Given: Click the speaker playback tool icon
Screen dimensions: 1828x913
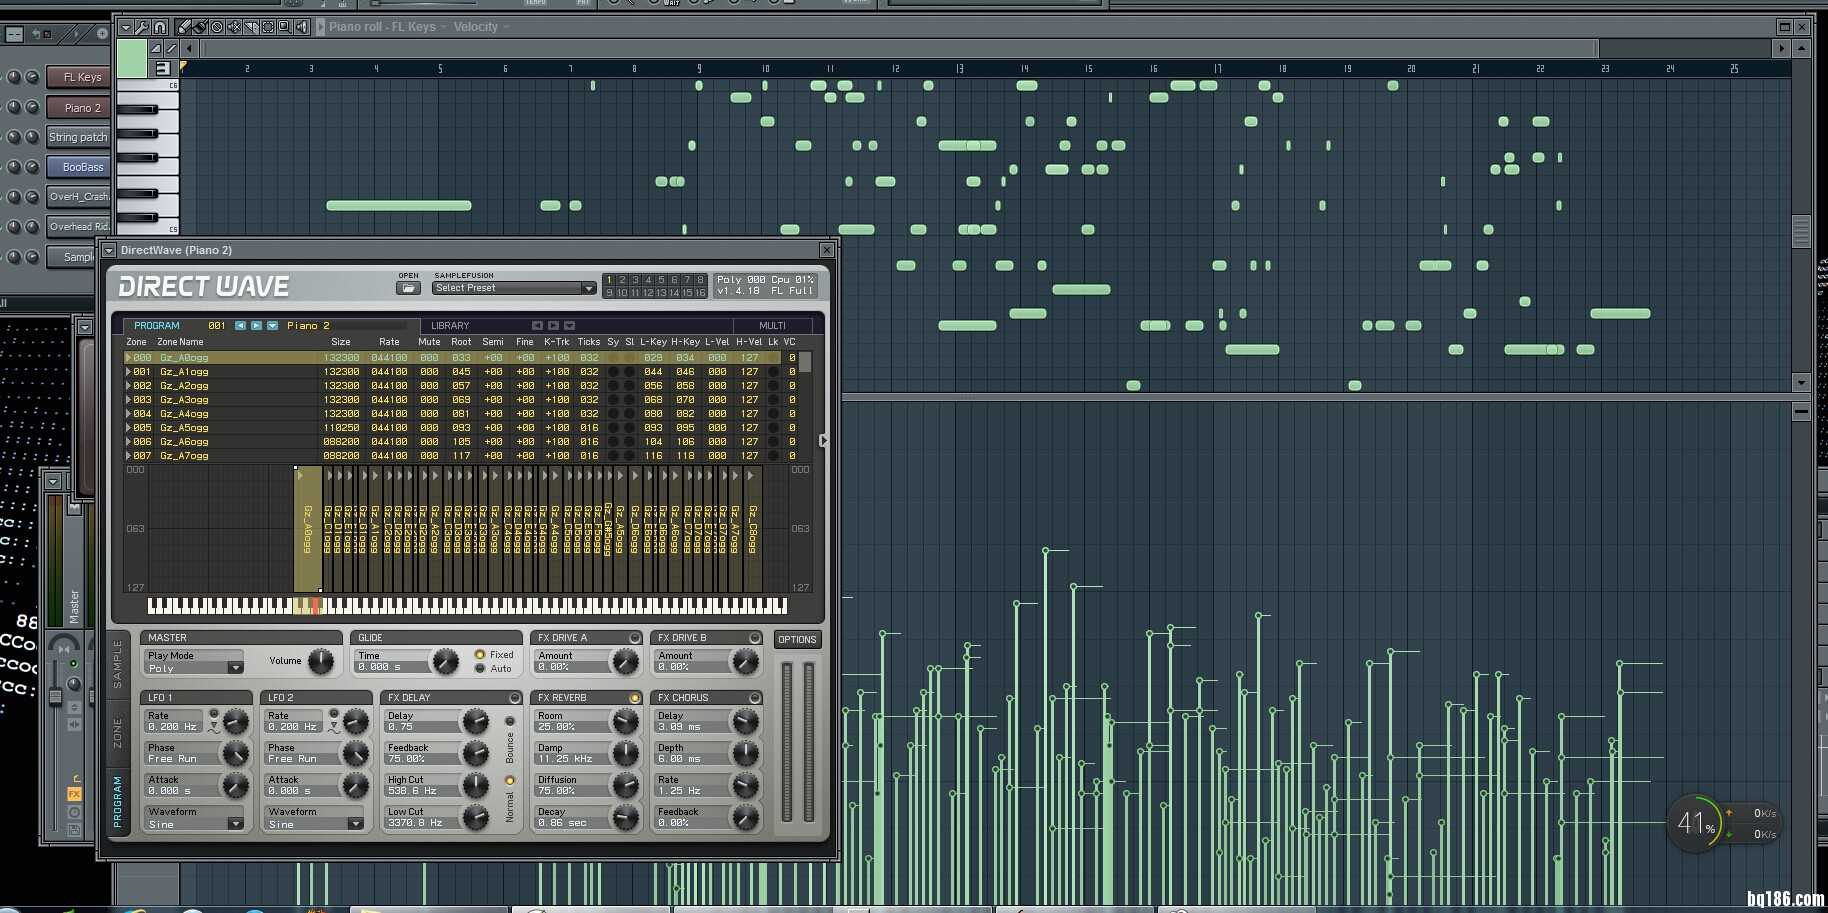Looking at the screenshot, I should coord(302,27).
